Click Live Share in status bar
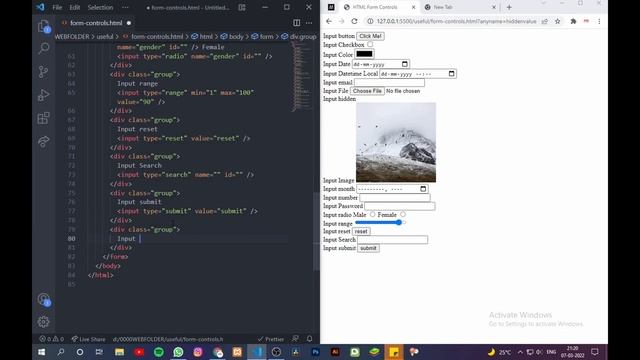 [x=88, y=339]
